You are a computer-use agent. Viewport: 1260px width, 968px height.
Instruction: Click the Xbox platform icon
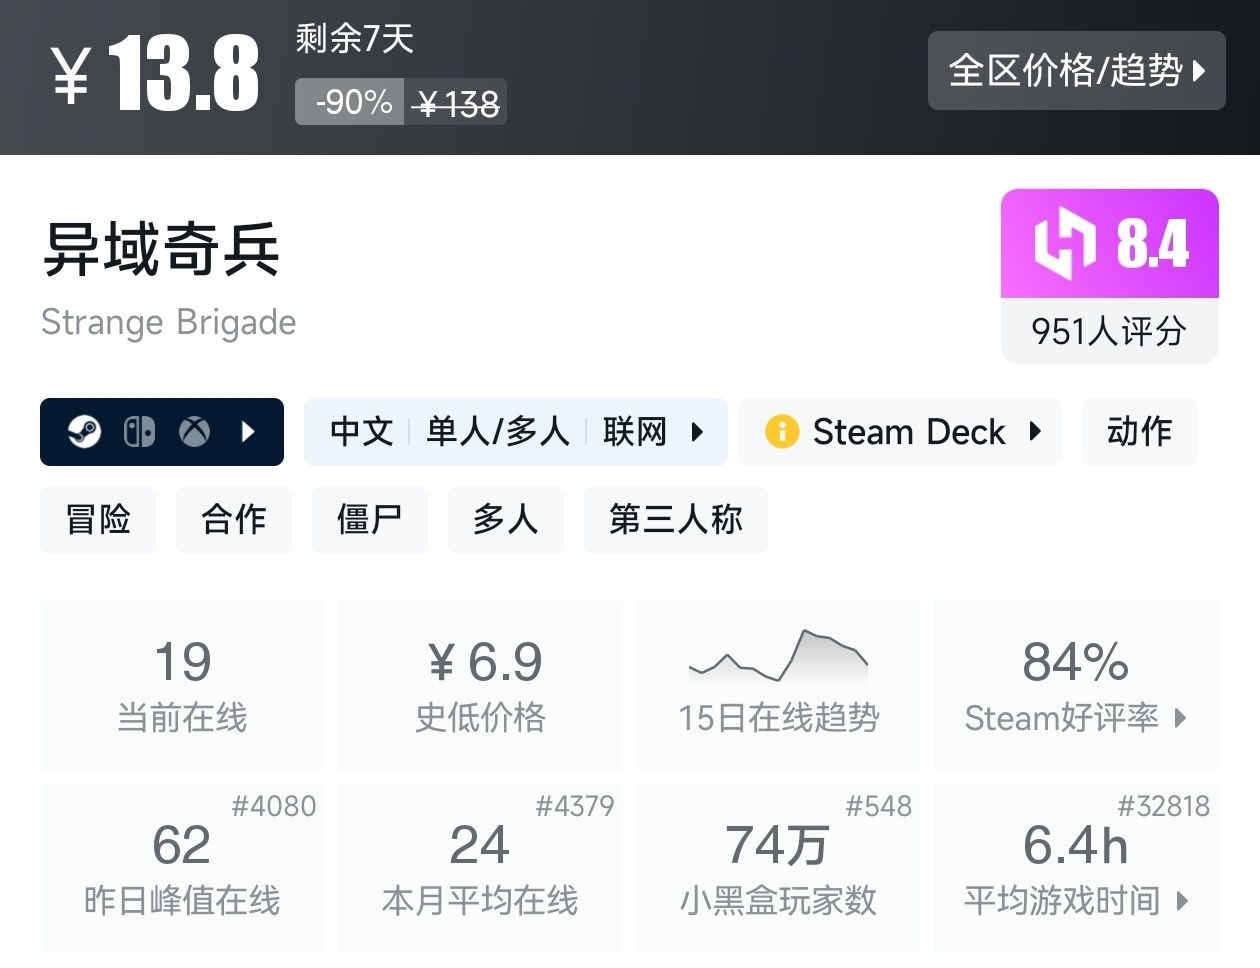194,432
